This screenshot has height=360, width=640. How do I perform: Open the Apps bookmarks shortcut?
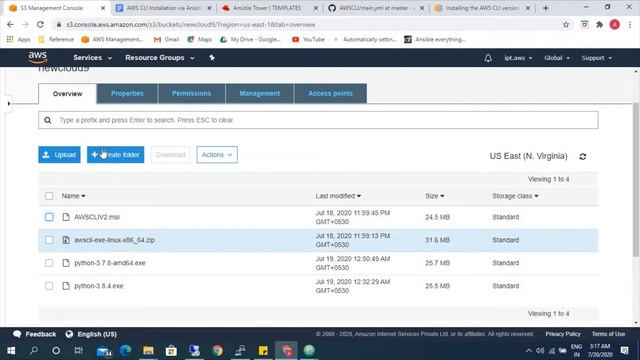click(18, 39)
